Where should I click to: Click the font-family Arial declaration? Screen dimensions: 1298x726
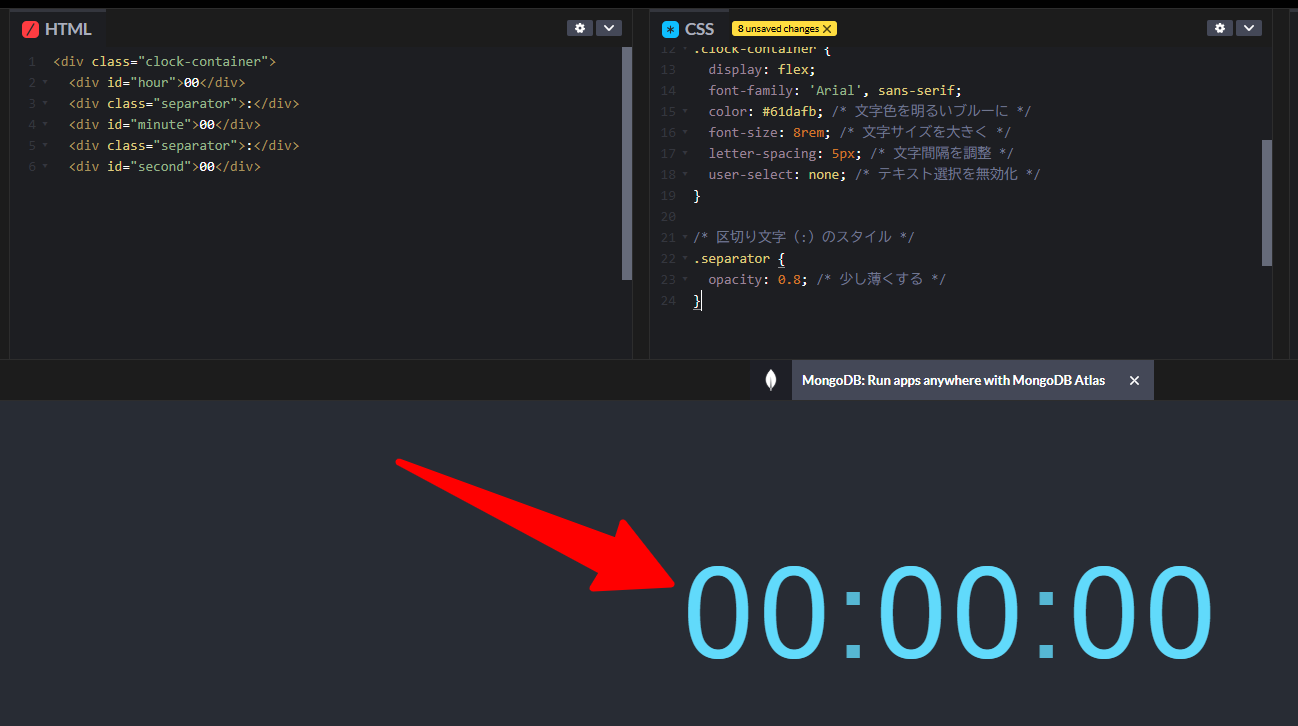coord(835,90)
